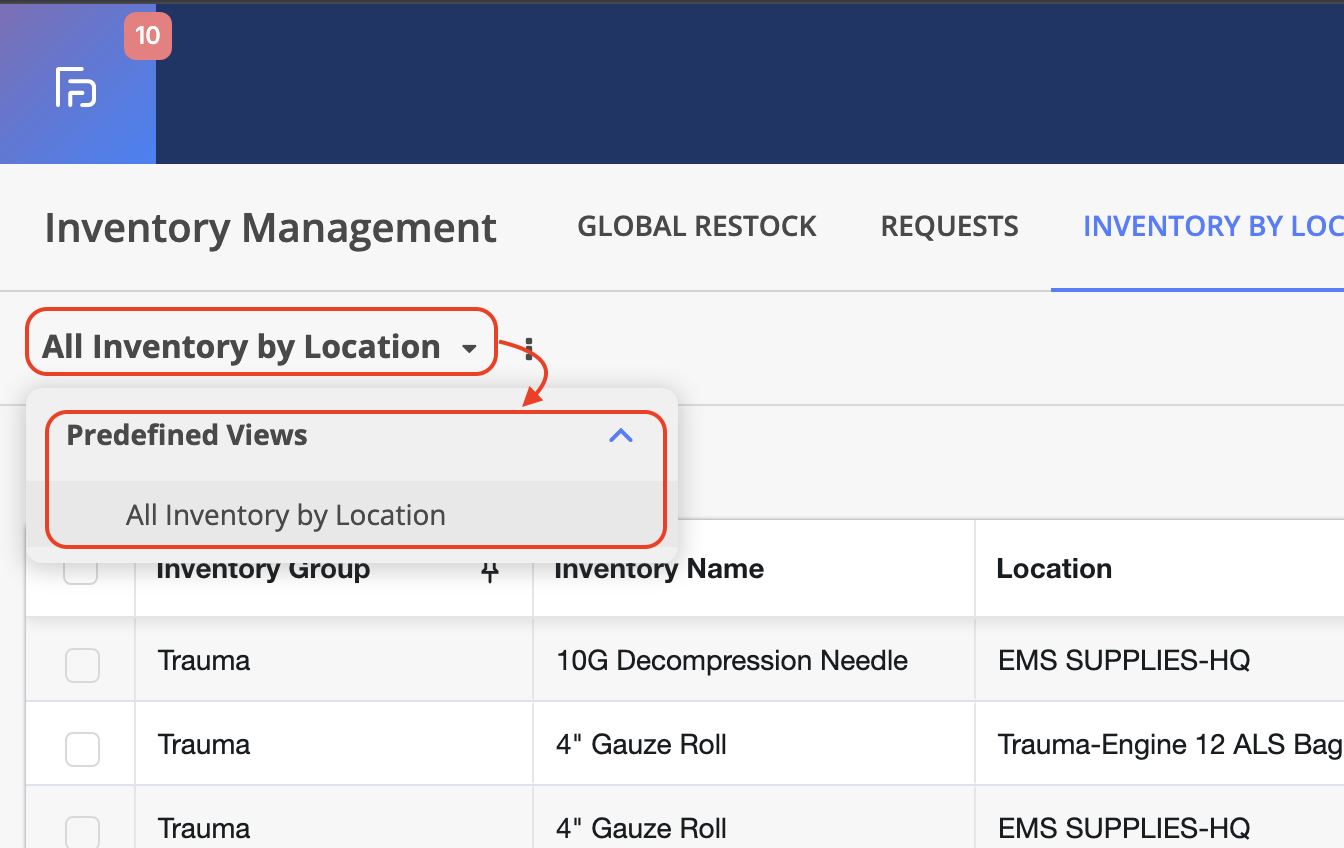This screenshot has height=848, width=1344.
Task: Collapse the Predefined Views section using the chevron
Action: [x=621, y=436]
